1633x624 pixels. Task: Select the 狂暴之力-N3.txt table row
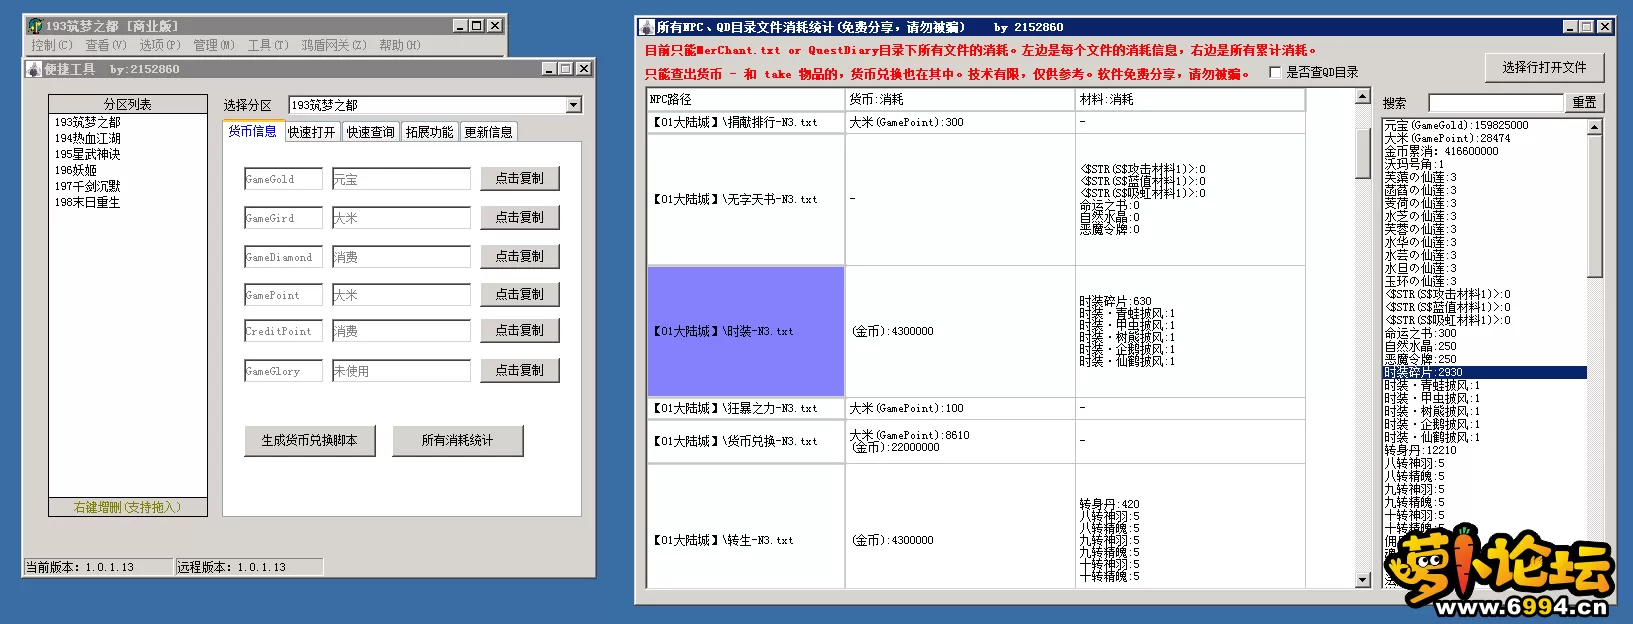[x=976, y=408]
